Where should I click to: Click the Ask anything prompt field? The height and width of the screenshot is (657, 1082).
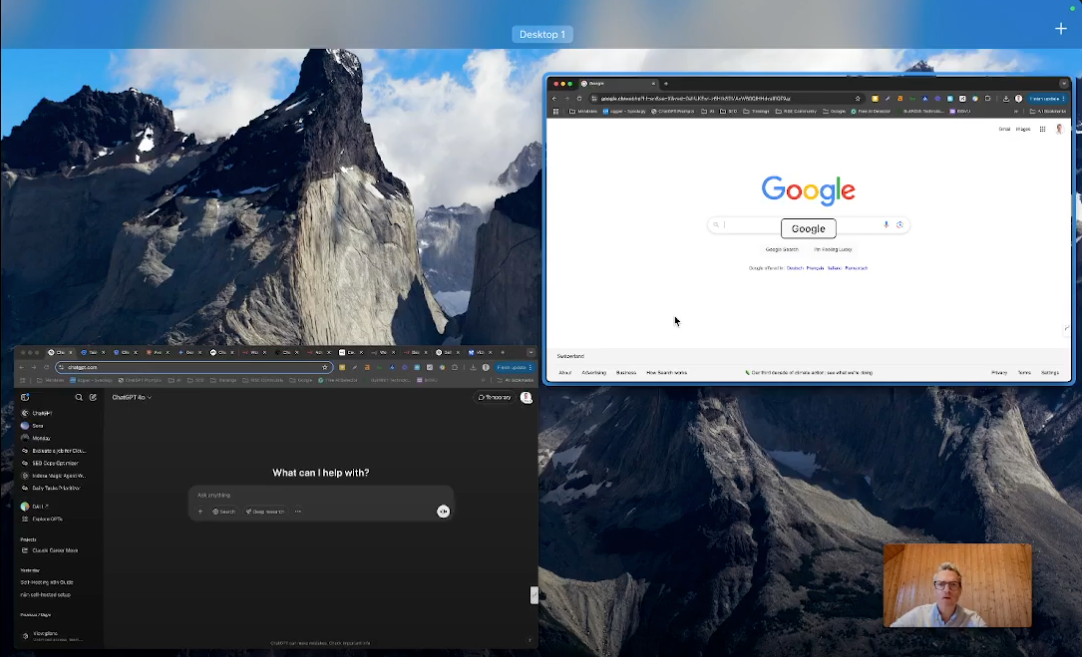coord(321,495)
